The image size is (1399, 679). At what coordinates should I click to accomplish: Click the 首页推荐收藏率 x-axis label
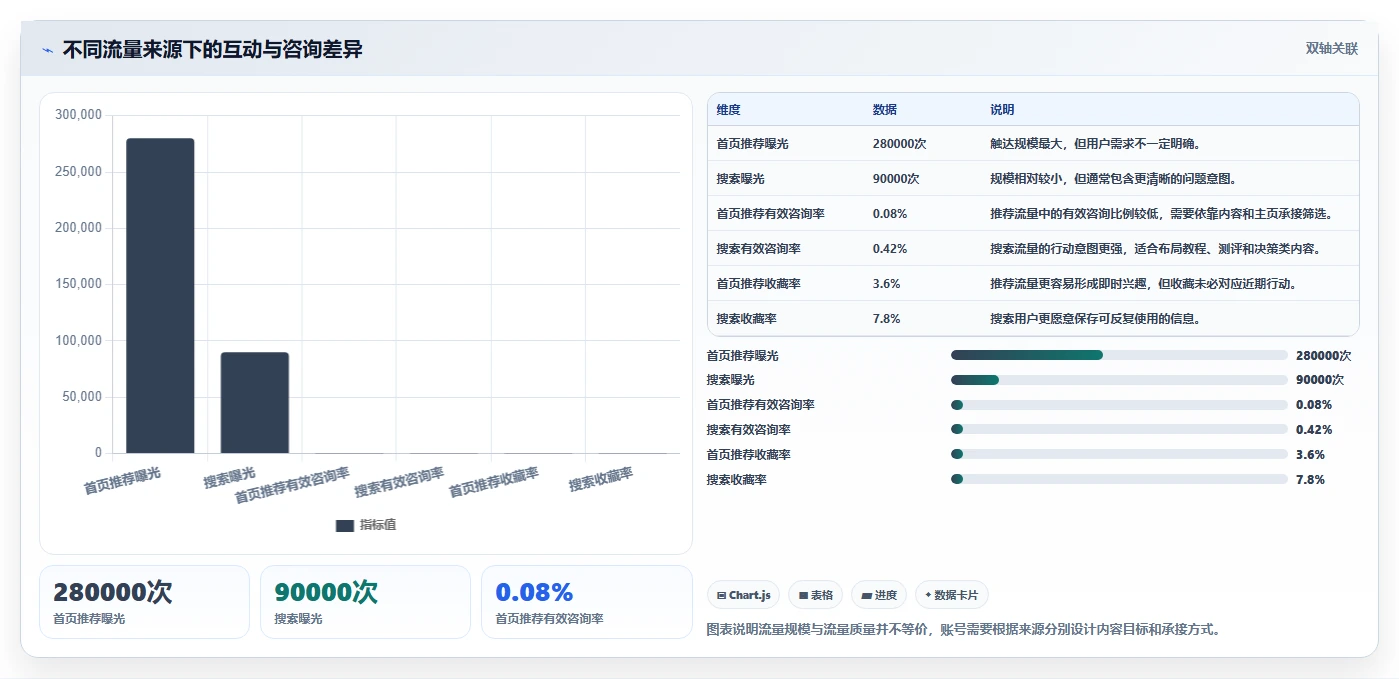pos(494,482)
